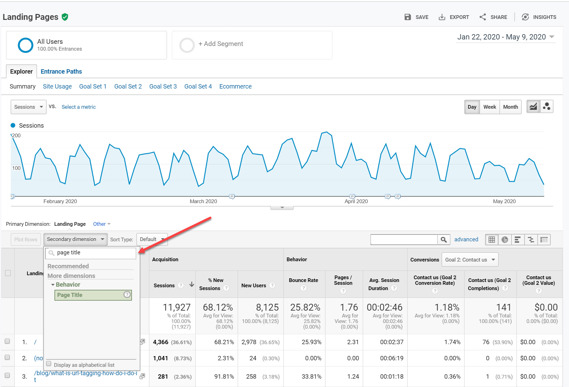The height and width of the screenshot is (387, 569).
Task: Open the Insights panel
Action: tap(539, 17)
